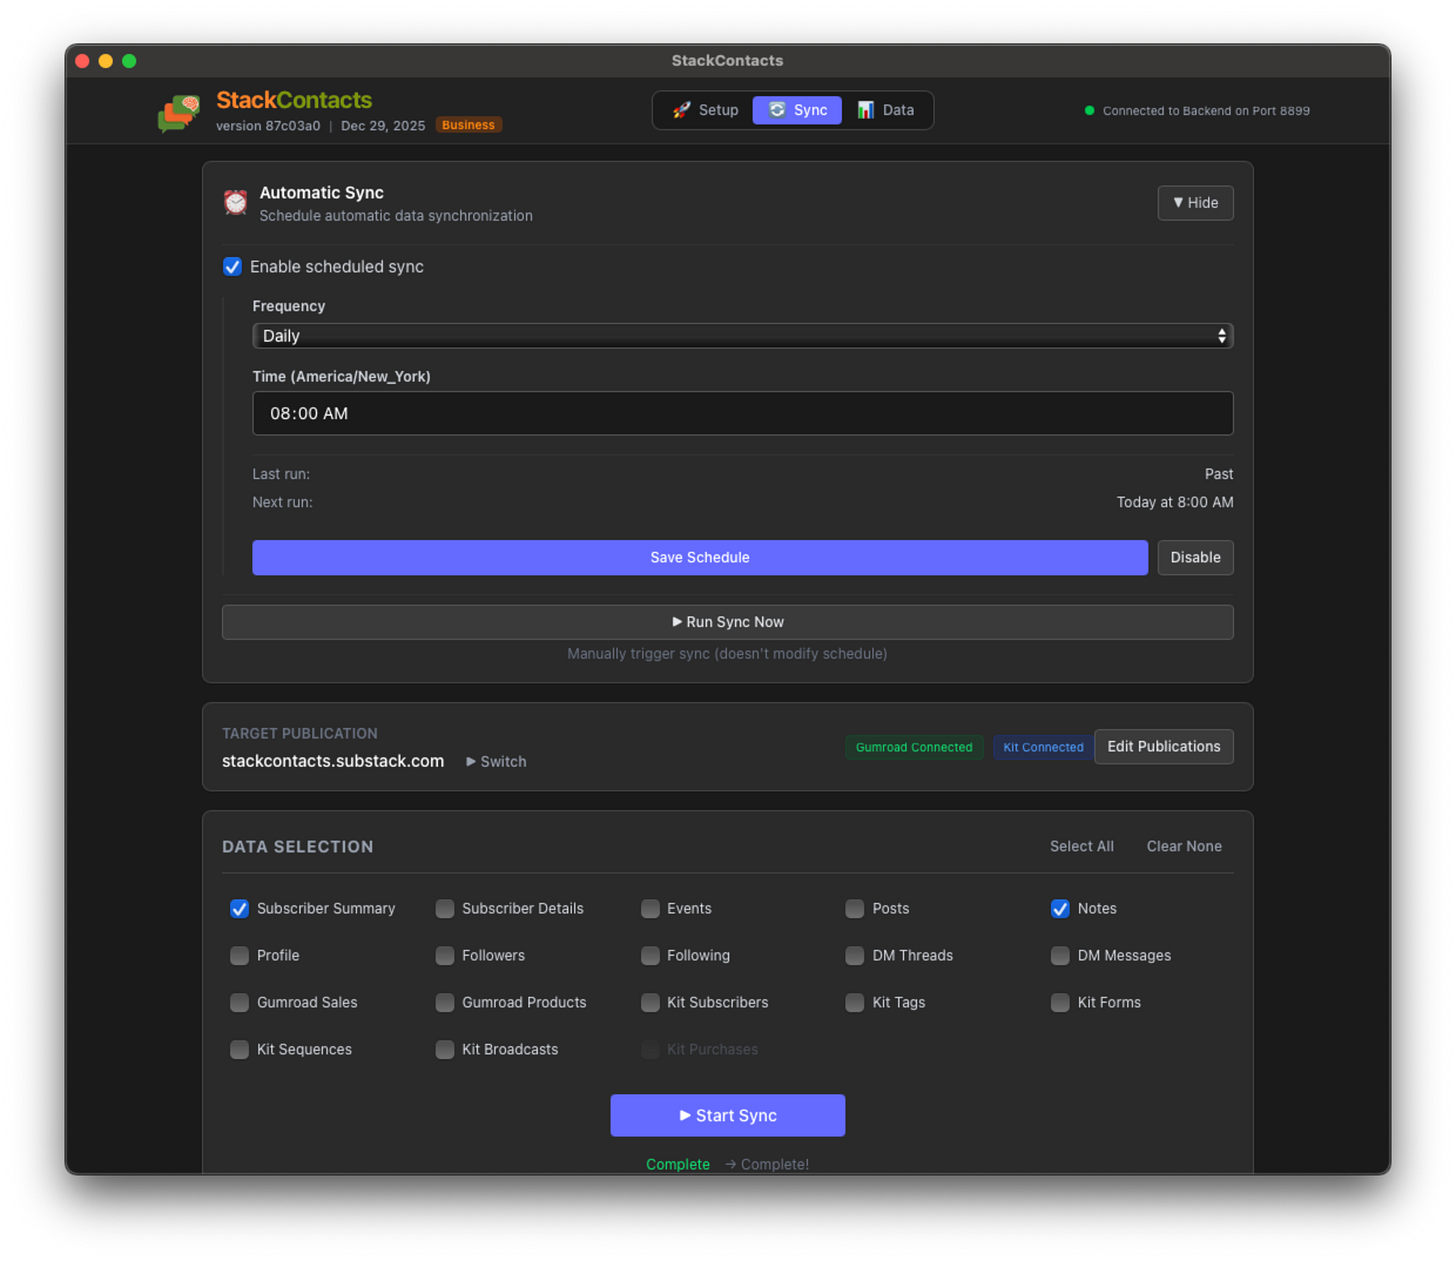Select the Kit Subscribers checkbox
Viewport: 1456px width, 1261px height.
(650, 1003)
